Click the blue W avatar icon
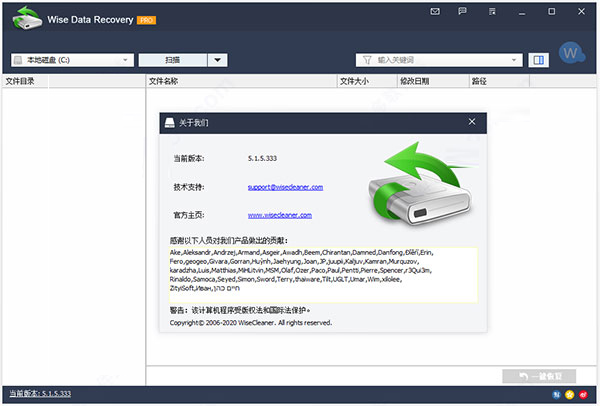The width and height of the screenshot is (600, 406). click(x=571, y=53)
